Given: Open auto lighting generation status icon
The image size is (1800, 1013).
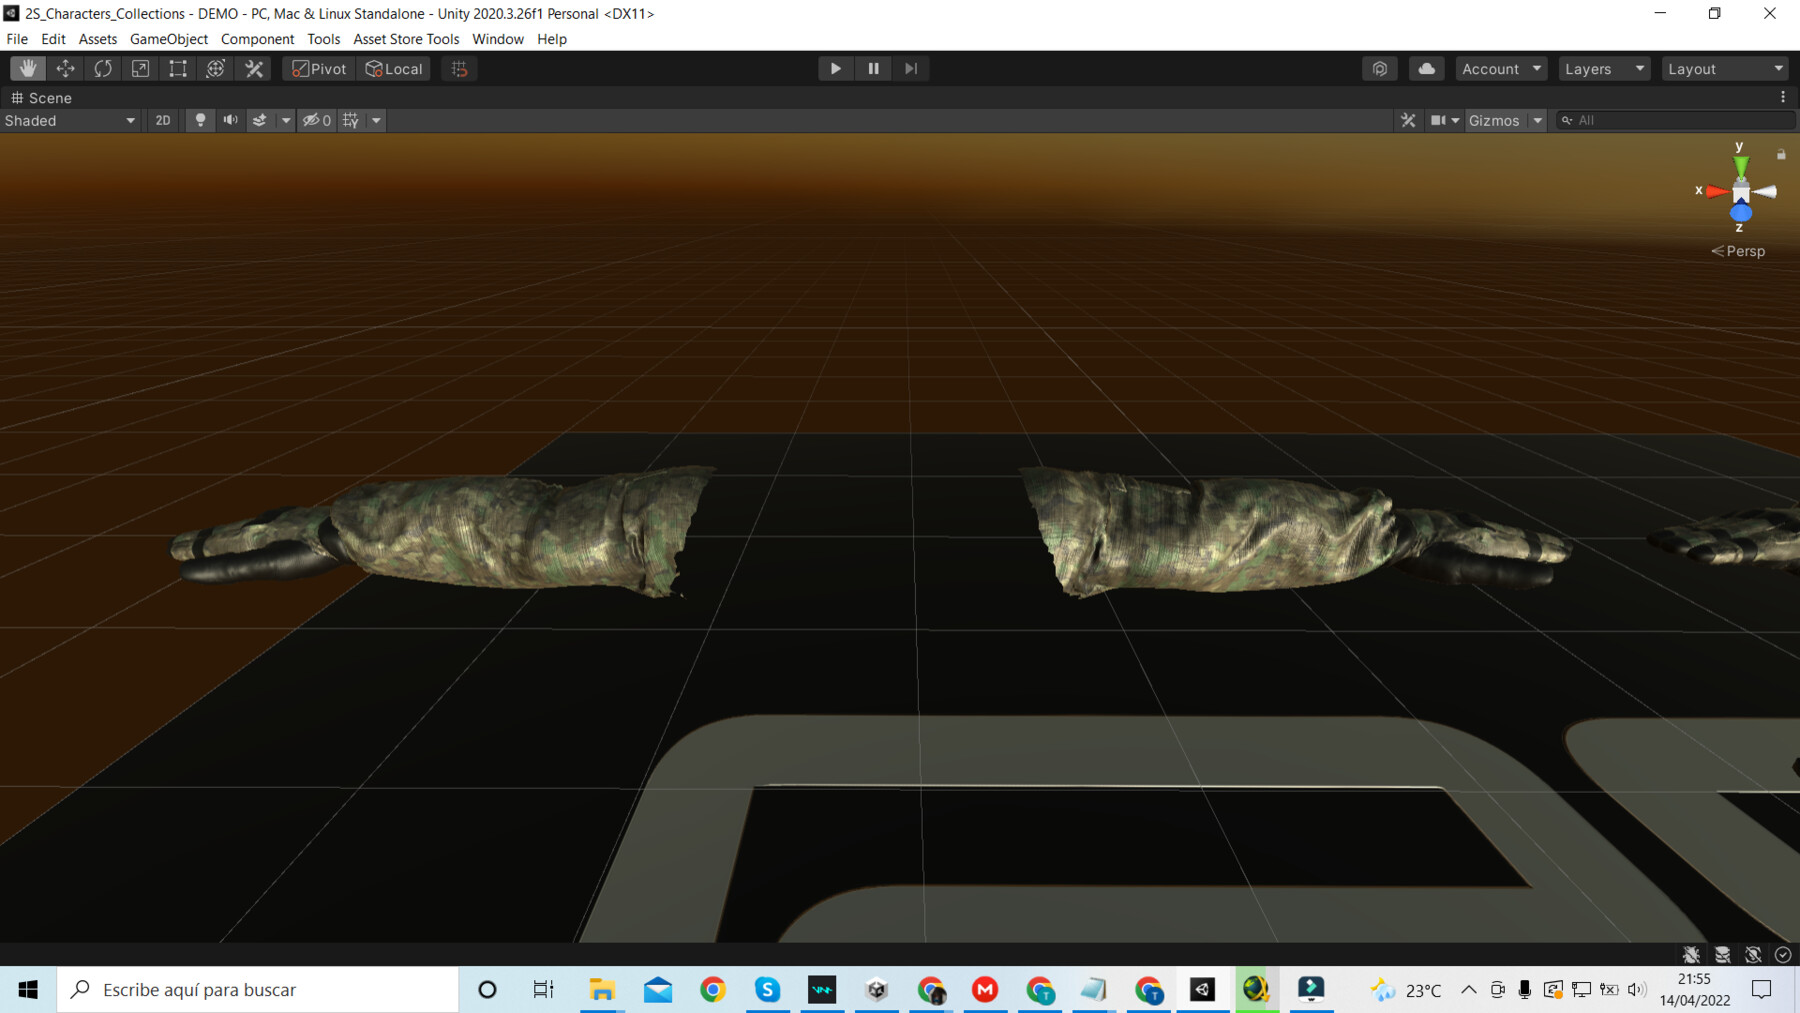Looking at the screenshot, I should pos(1753,955).
